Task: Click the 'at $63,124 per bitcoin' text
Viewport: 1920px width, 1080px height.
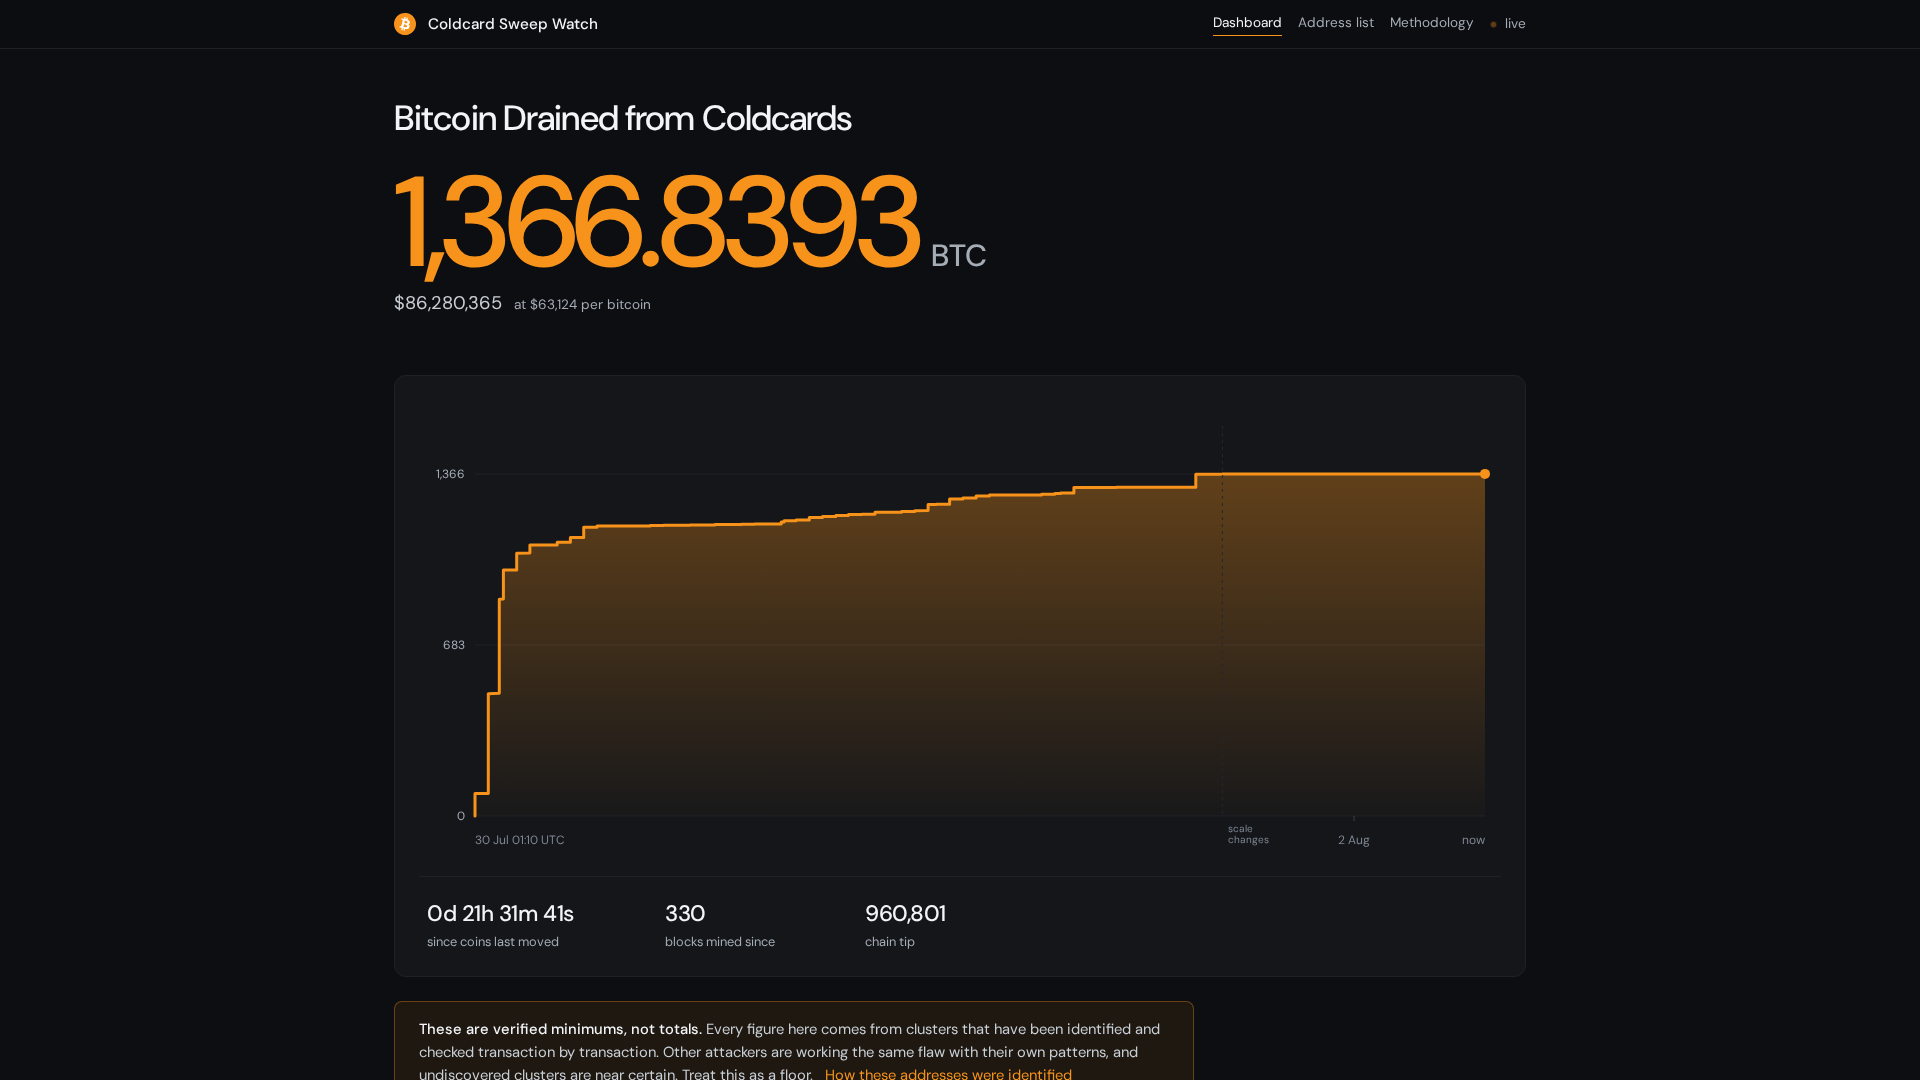Action: point(582,305)
